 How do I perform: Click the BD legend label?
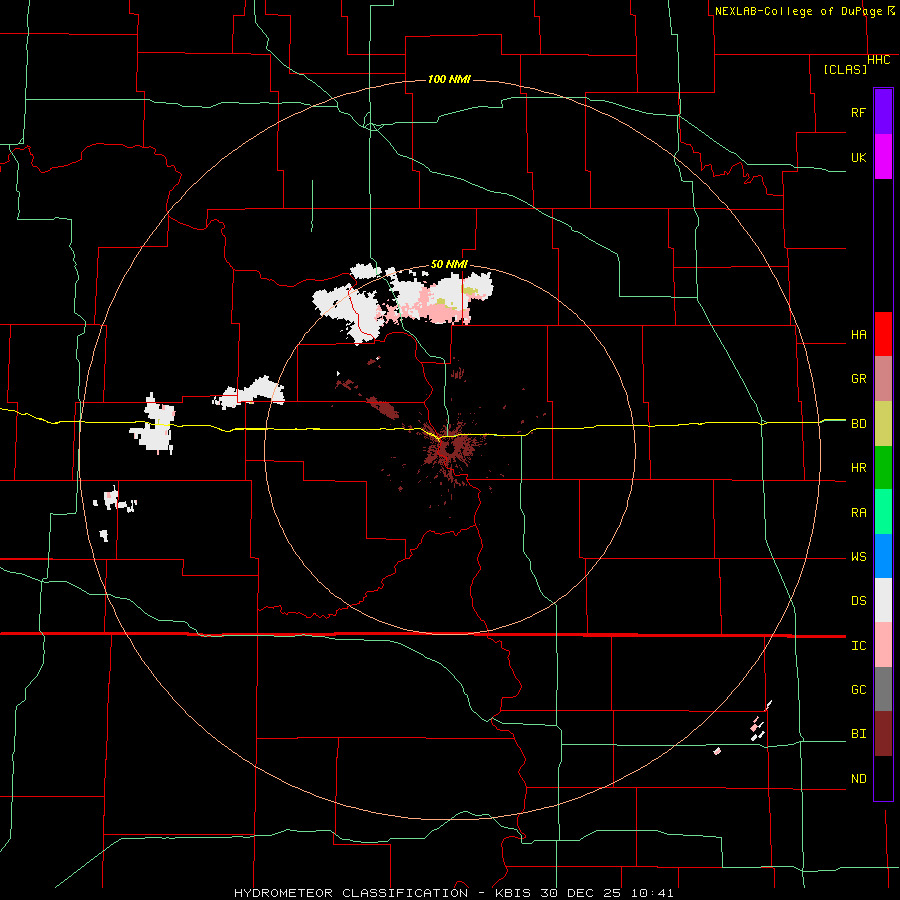[x=858, y=424]
